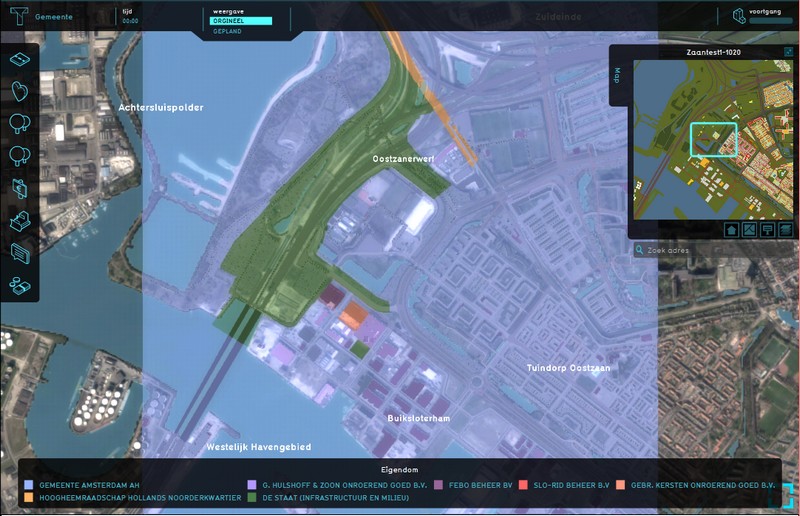Screen dimensions: 800x516
Task: Toggle the minimap expand icon
Action: tap(789, 52)
